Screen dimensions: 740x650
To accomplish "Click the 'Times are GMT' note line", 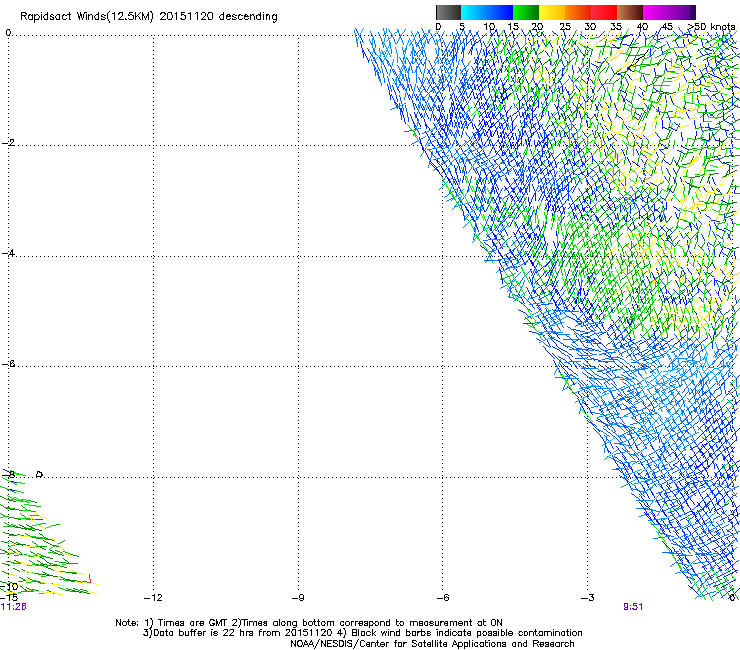I will 309,623.
